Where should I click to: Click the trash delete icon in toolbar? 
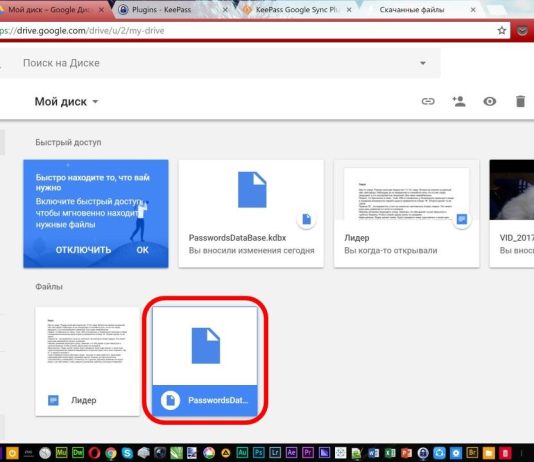tap(520, 101)
